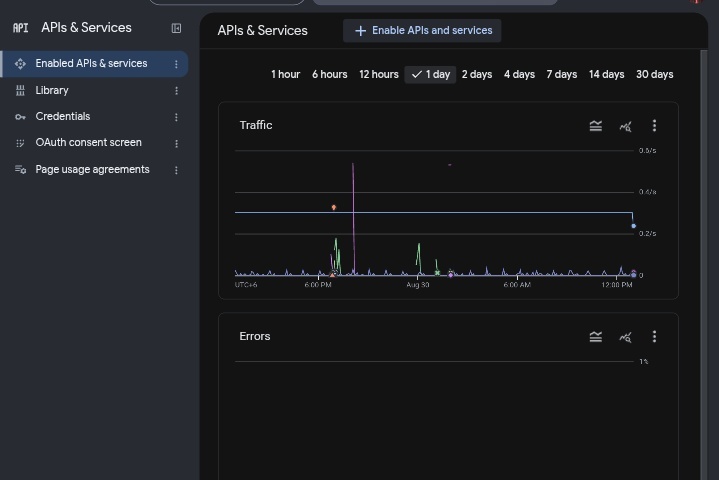Image resolution: width=719 pixels, height=480 pixels.
Task: Select the 7 days time range
Action: point(562,74)
